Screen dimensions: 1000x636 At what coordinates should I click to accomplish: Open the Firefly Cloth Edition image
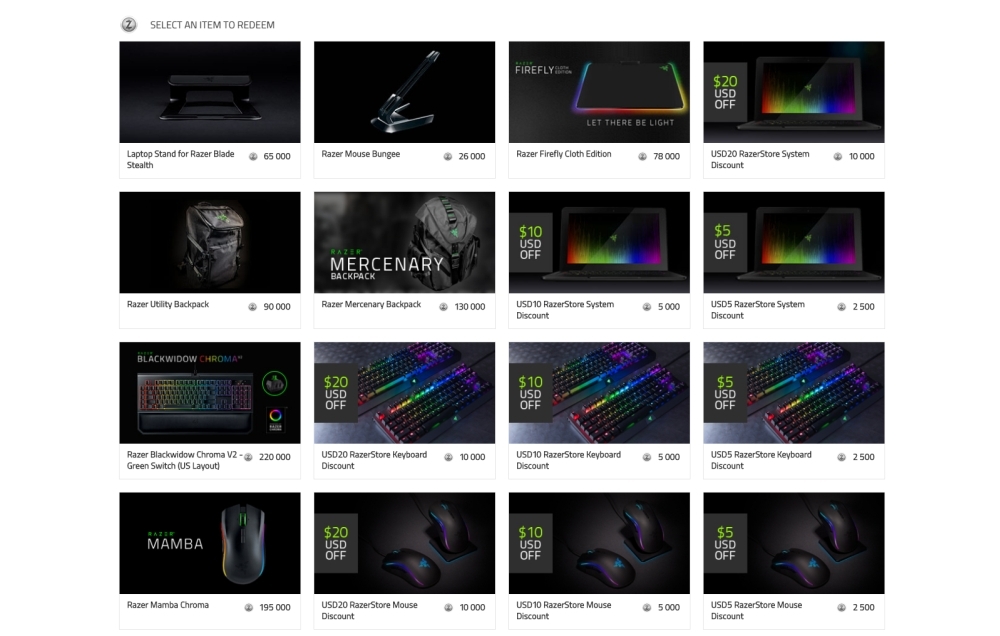[599, 92]
